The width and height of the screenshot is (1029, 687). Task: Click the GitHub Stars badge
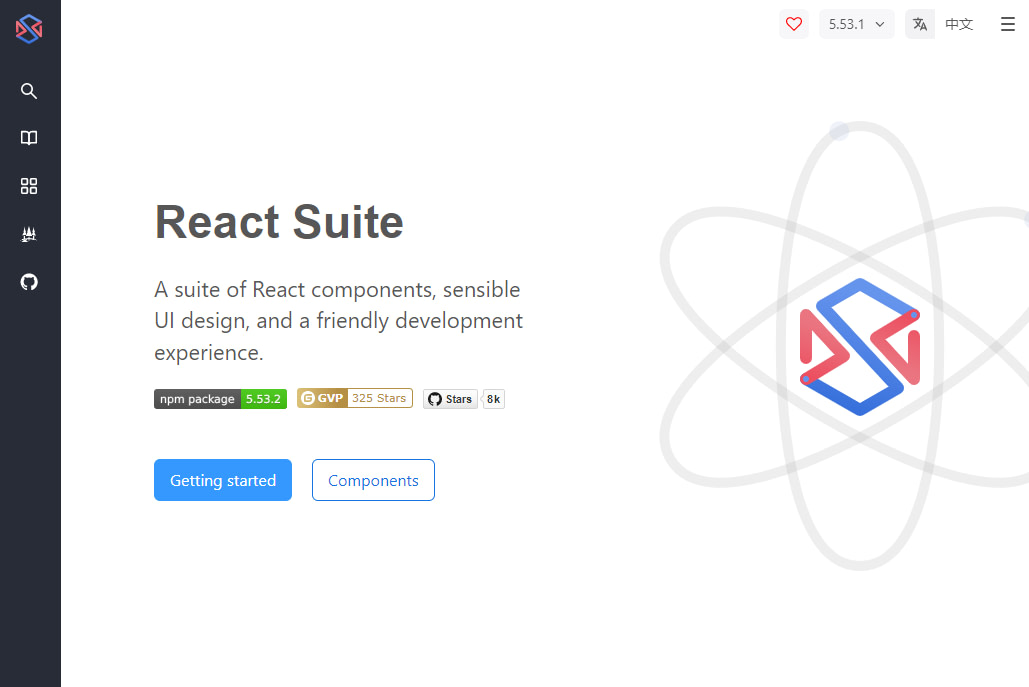450,398
